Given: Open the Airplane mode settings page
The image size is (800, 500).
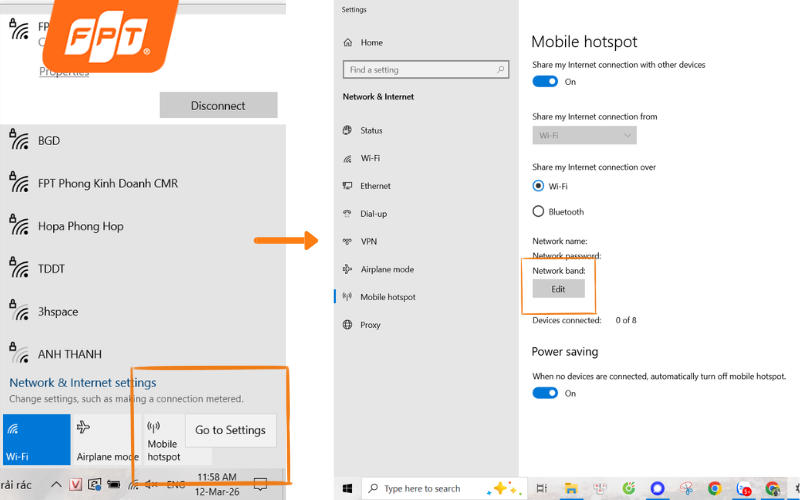Looking at the screenshot, I should pyautogui.click(x=386, y=269).
